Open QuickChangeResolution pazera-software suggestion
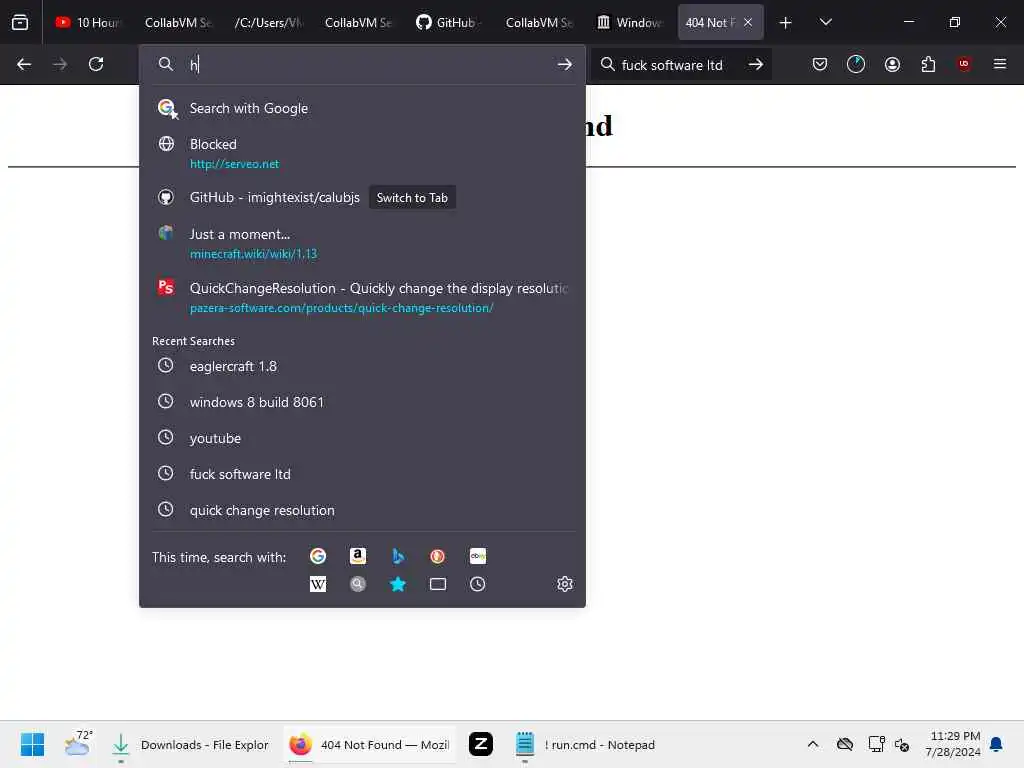1024x768 pixels. [362, 297]
